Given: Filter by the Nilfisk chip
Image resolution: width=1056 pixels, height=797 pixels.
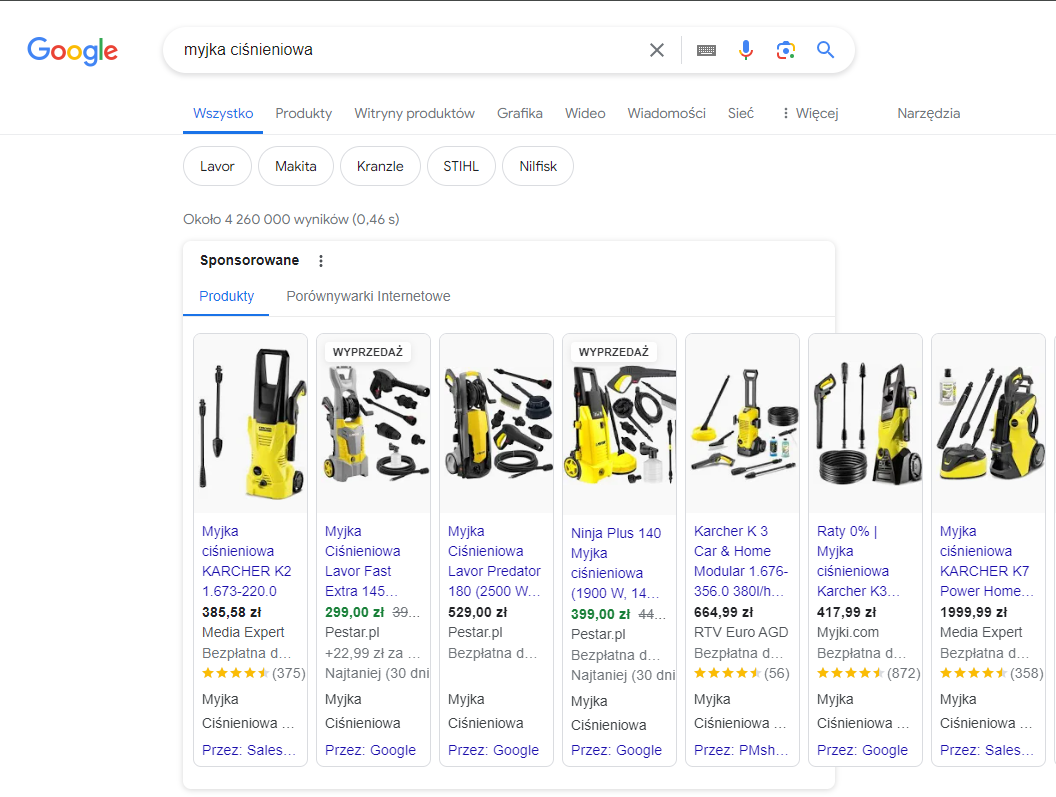Looking at the screenshot, I should point(538,166).
